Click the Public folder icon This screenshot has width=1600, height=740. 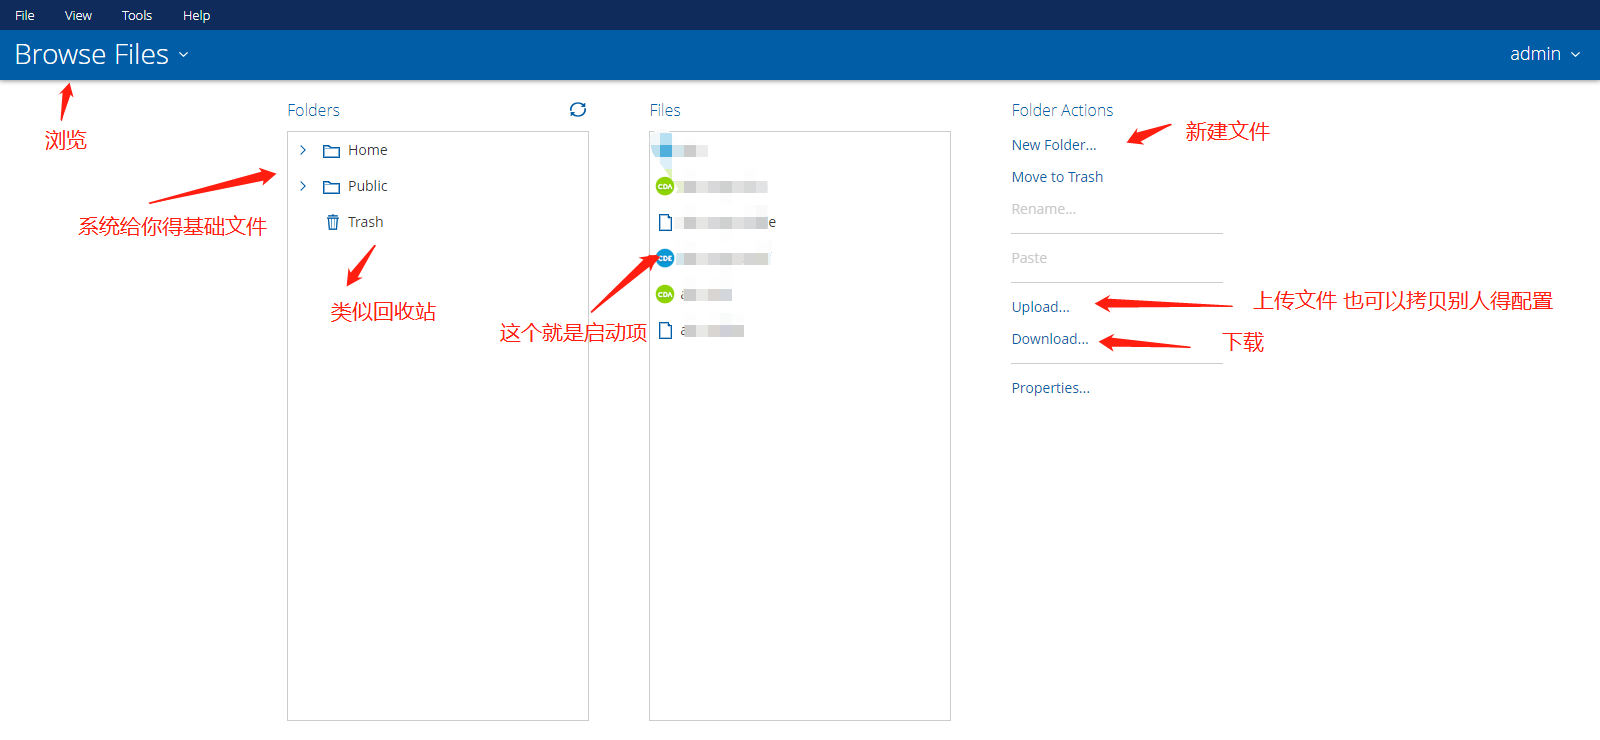pyautogui.click(x=332, y=187)
